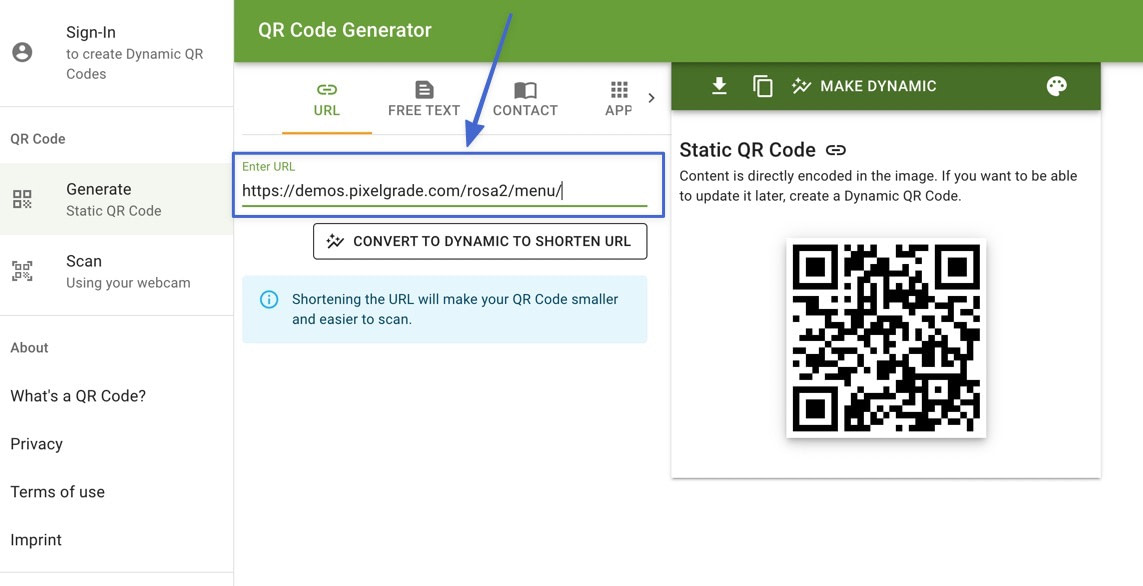Expand more content type options with the chevron
Image resolution: width=1143 pixels, height=586 pixels.
tap(653, 97)
